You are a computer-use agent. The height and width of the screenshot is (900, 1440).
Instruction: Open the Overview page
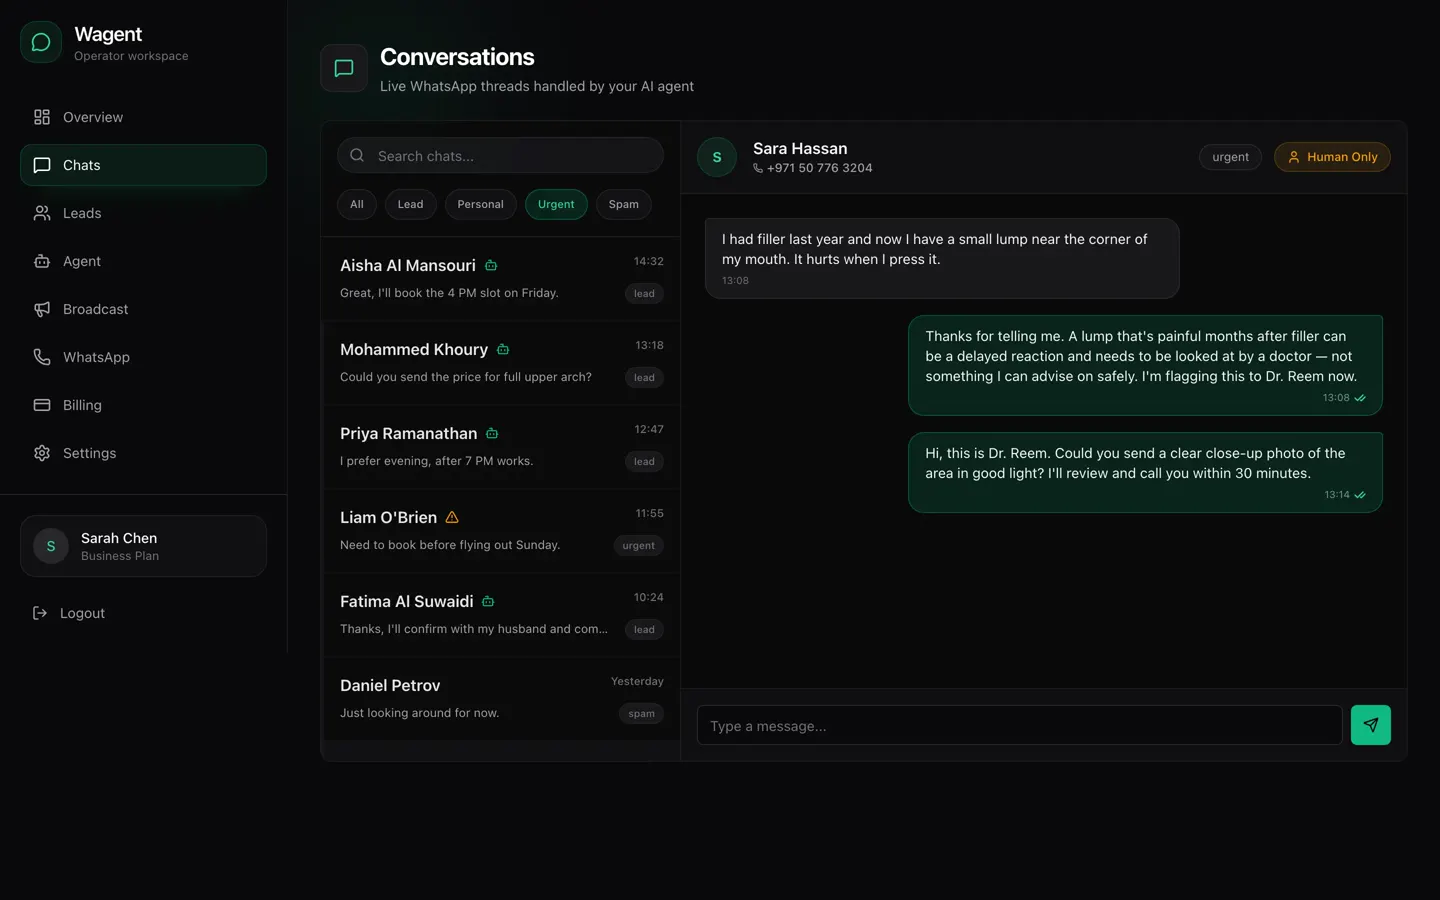pos(143,117)
